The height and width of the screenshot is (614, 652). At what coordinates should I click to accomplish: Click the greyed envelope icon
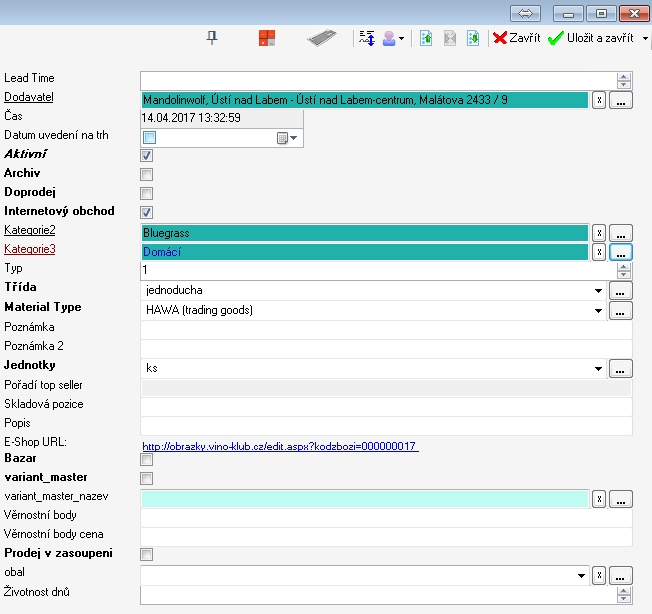(x=450, y=38)
